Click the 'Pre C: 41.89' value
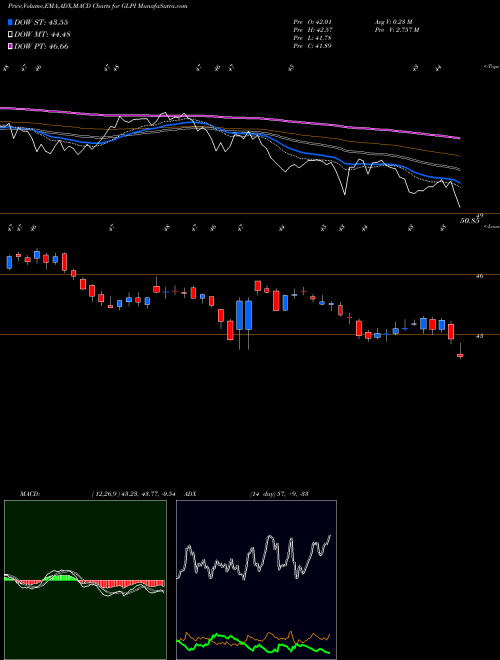 click(313, 46)
